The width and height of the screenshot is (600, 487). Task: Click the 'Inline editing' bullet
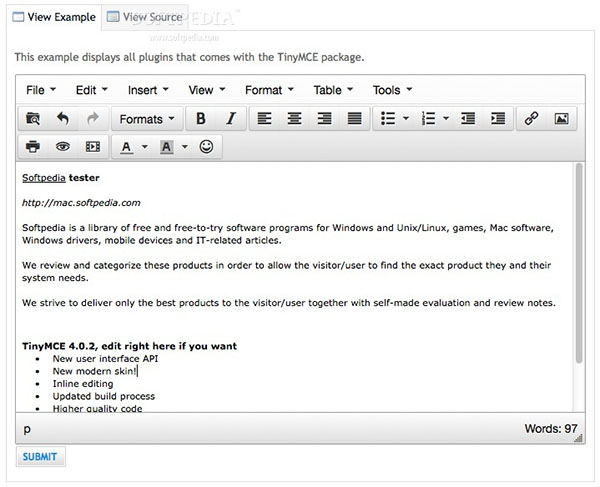click(x=83, y=384)
